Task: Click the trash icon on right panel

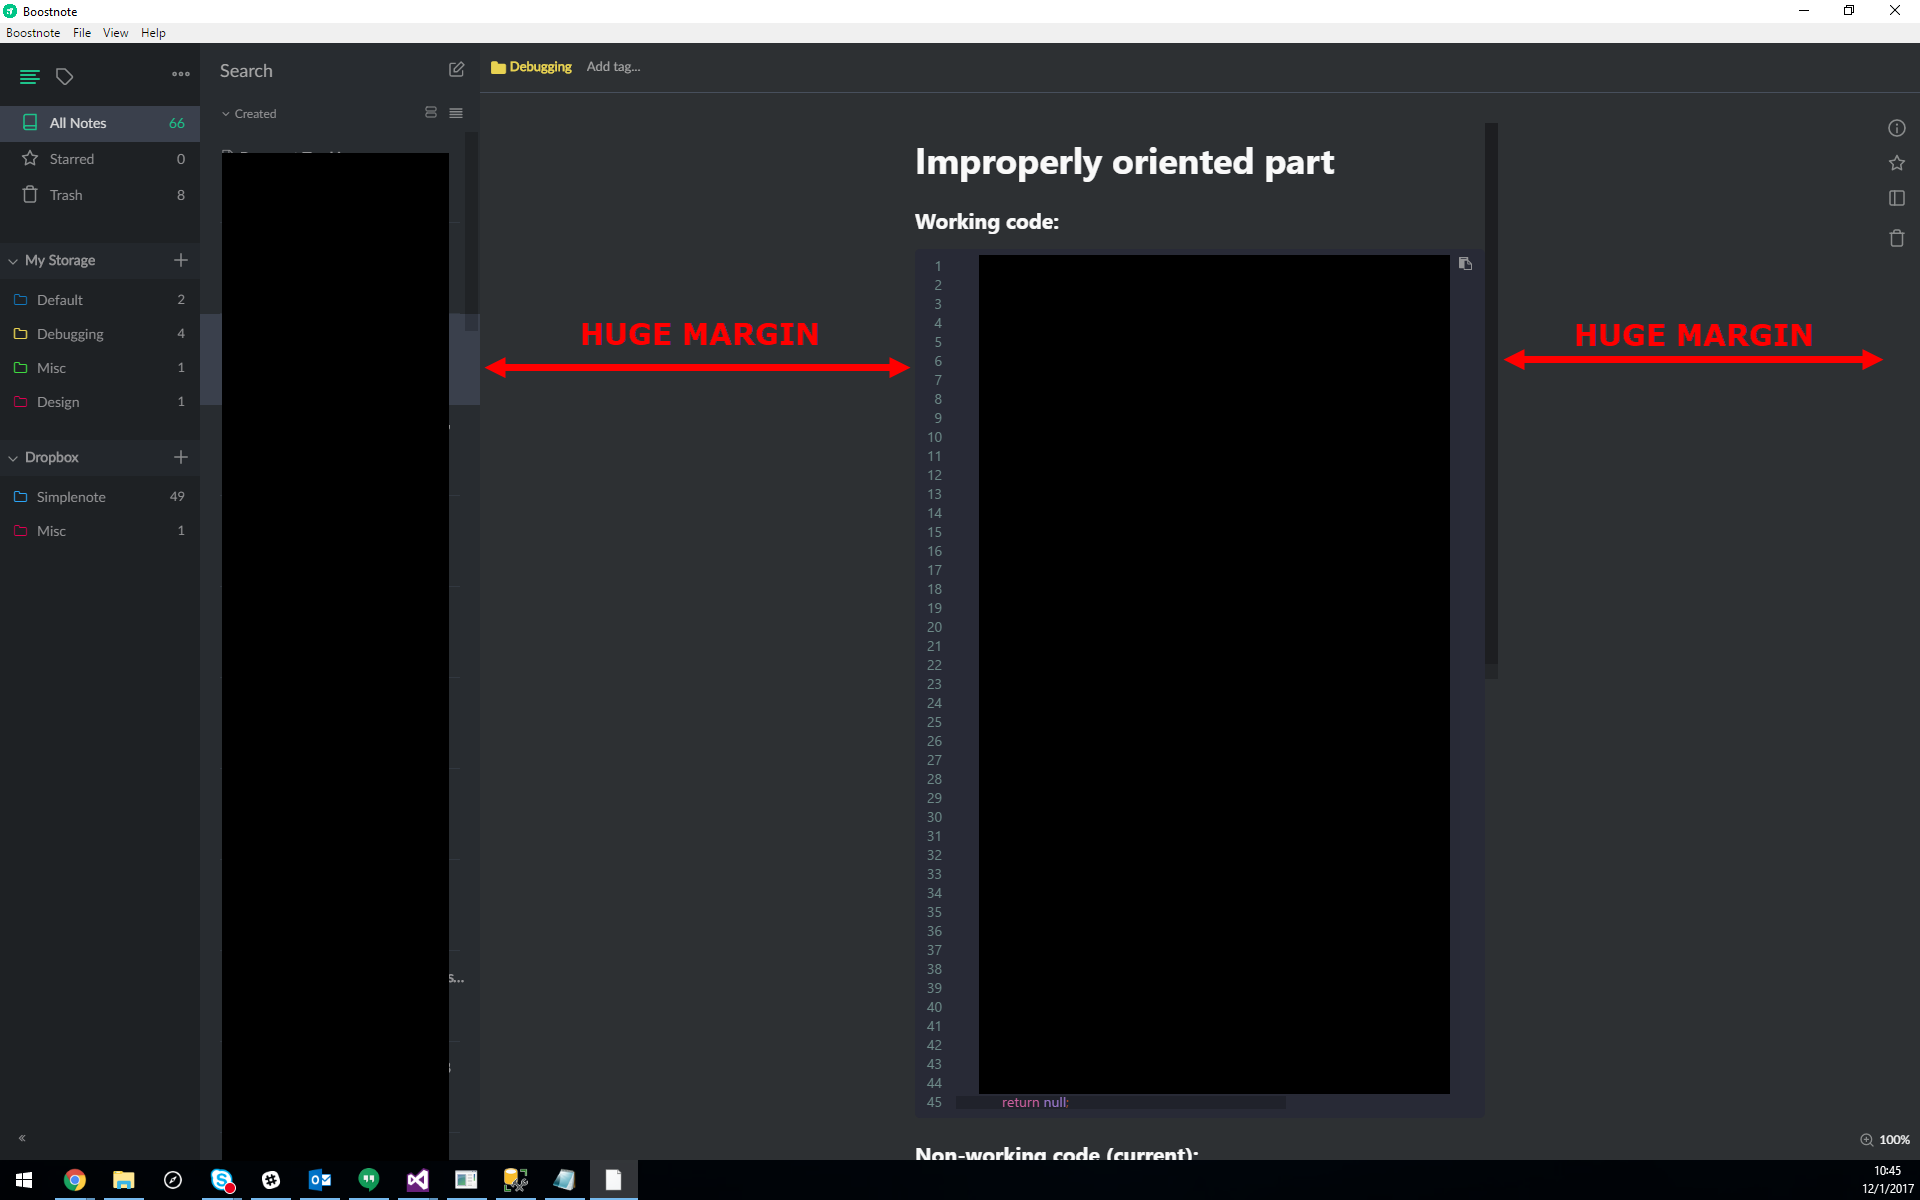Action: coord(1897,234)
